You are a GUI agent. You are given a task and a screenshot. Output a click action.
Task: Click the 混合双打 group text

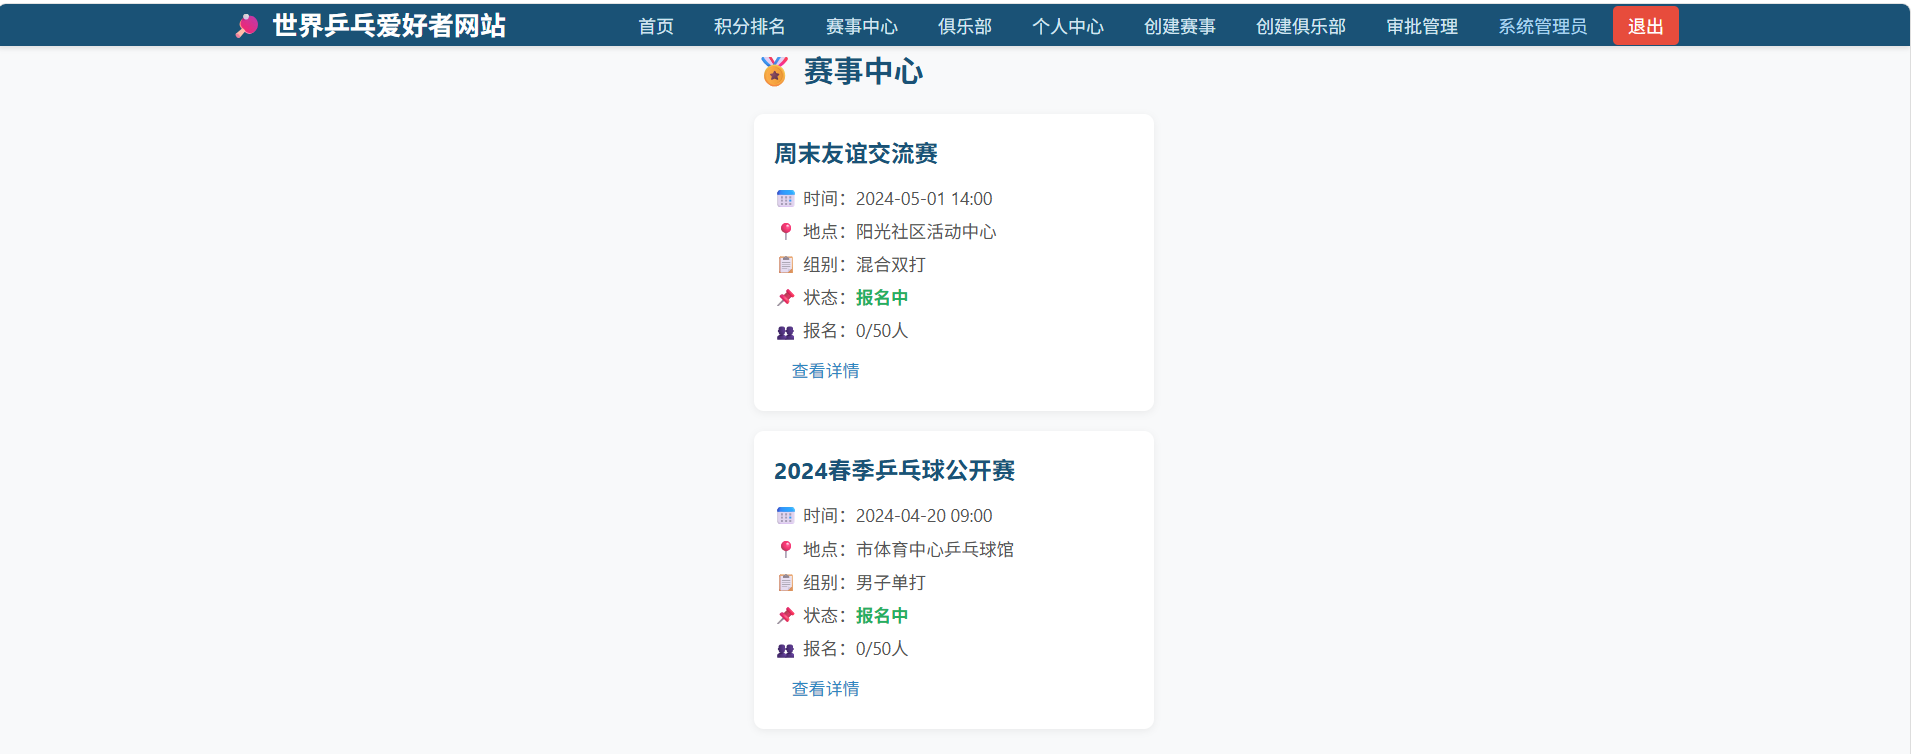(891, 265)
